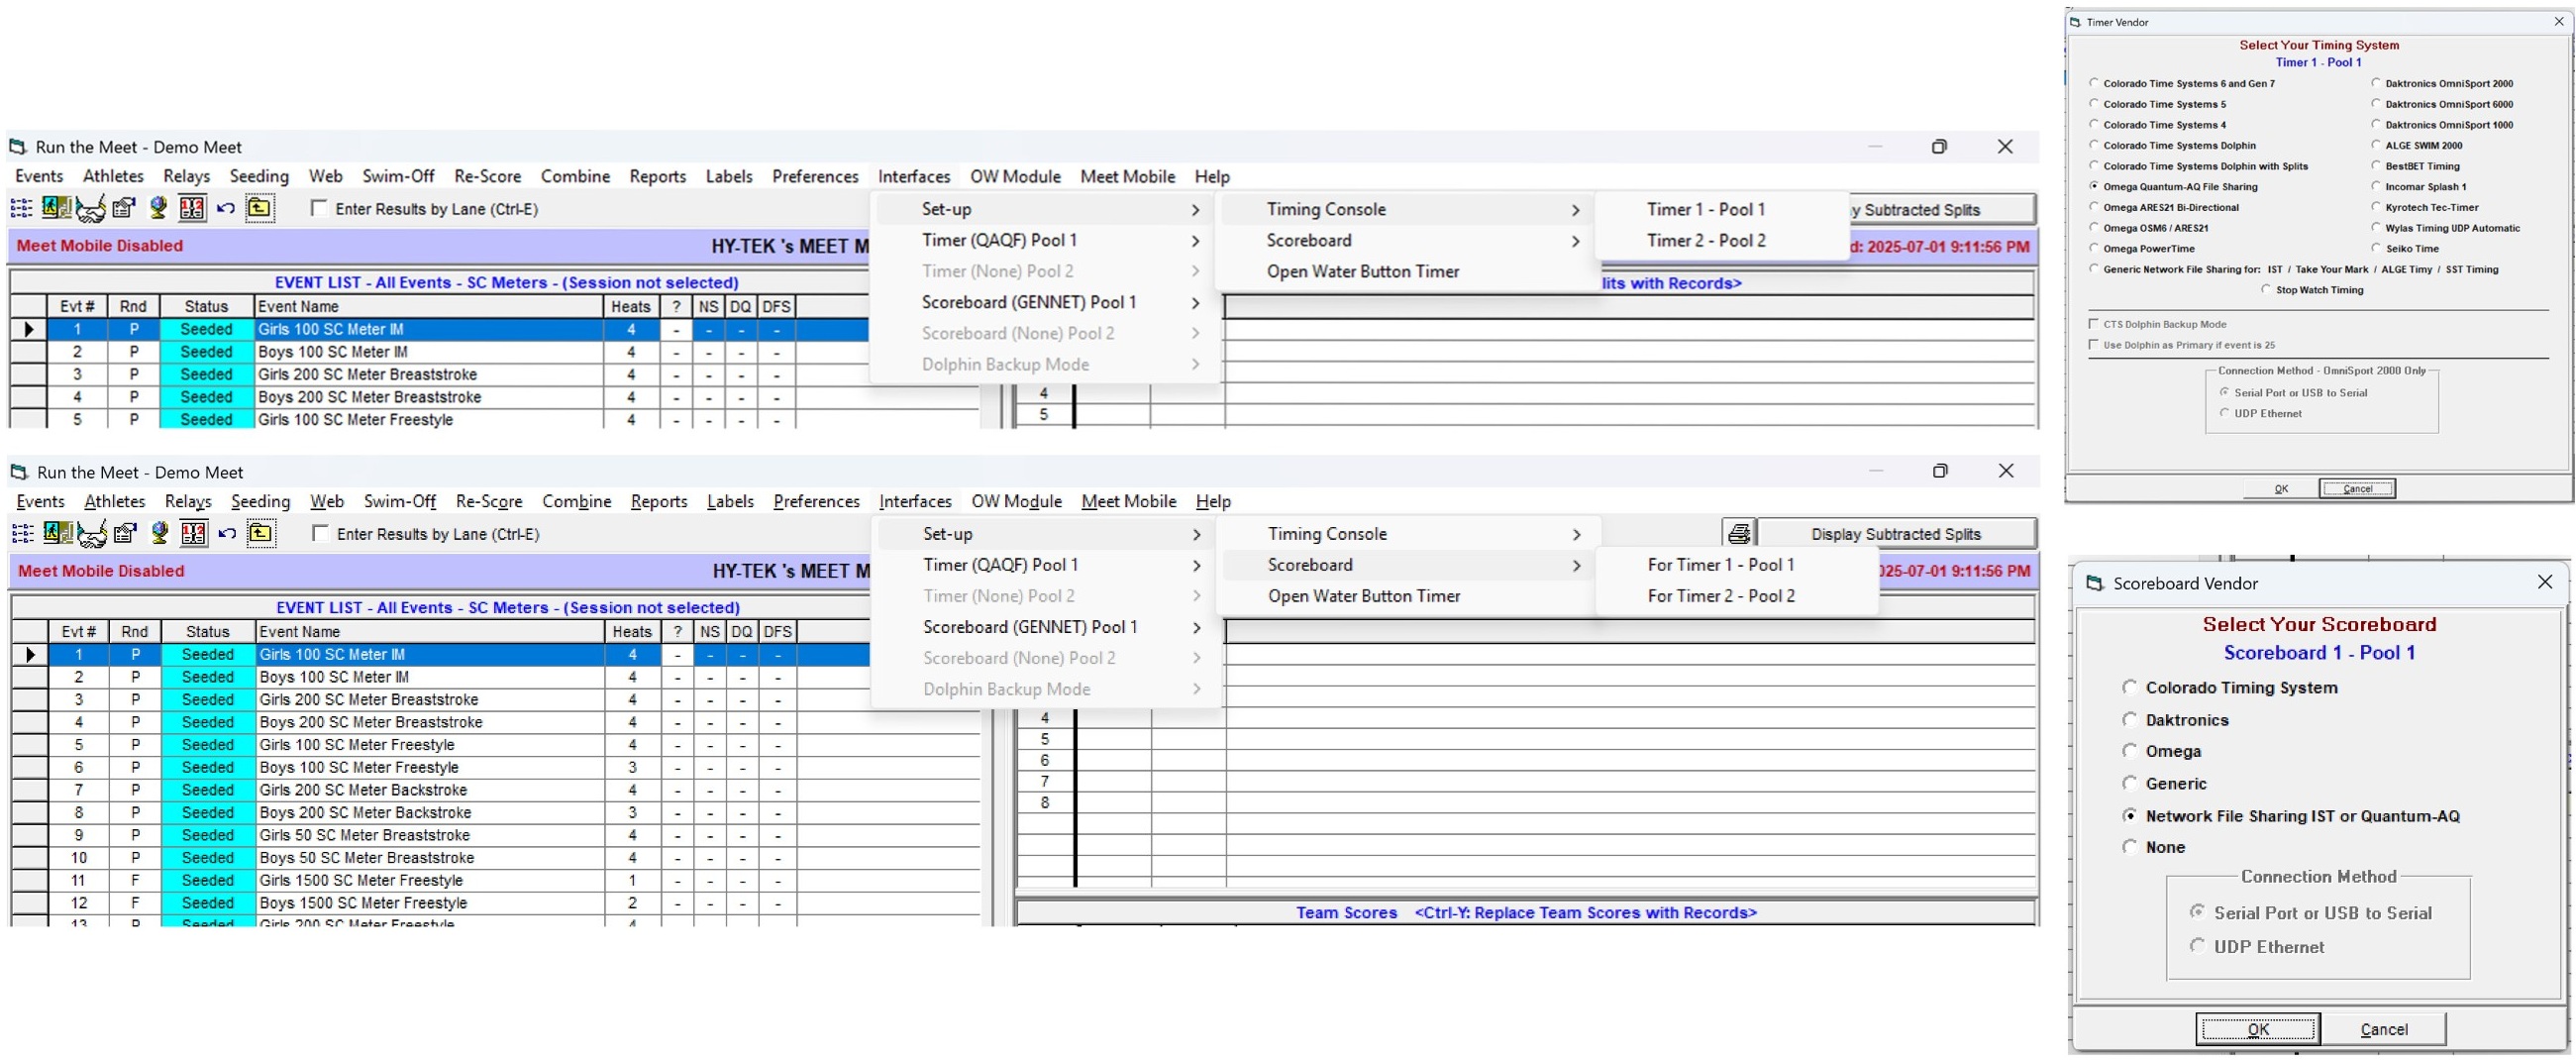
Task: Click the walking-person athletes icon in upper window toolbar
Action: tap(56, 208)
